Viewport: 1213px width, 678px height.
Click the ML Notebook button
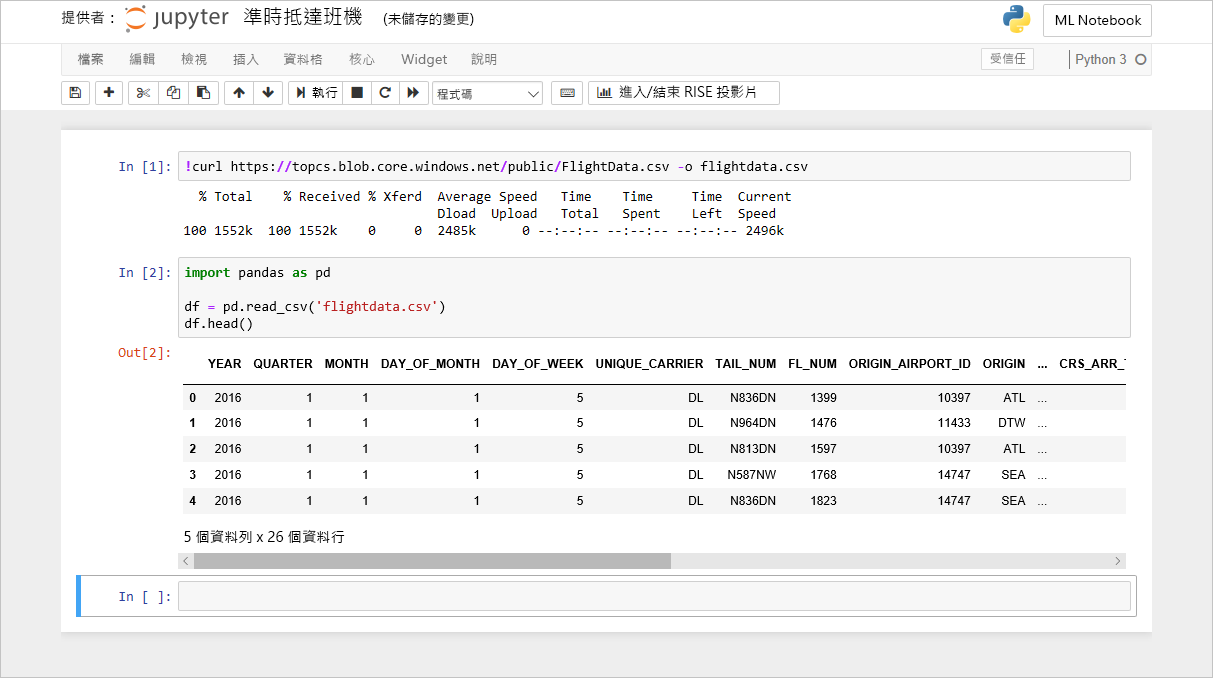click(1097, 20)
